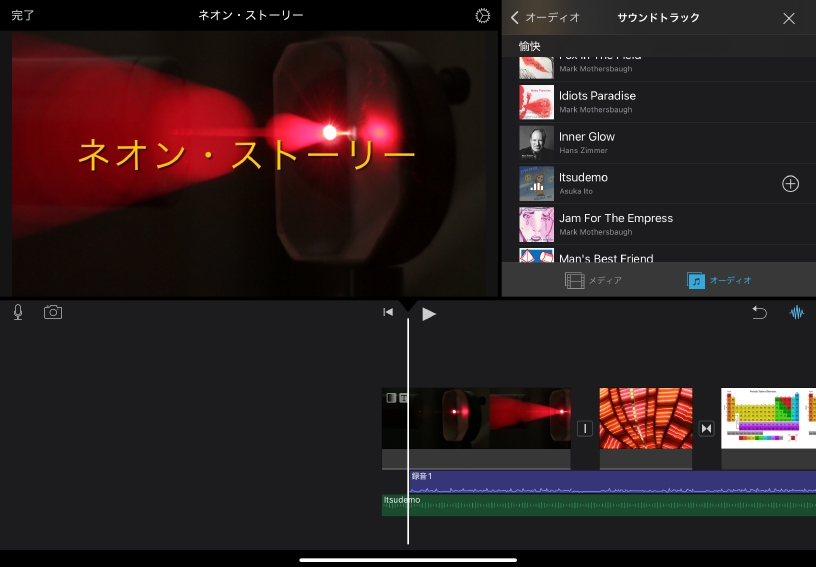Switch to the オーディオ tab
Screen dimensions: 816x567
(719, 281)
